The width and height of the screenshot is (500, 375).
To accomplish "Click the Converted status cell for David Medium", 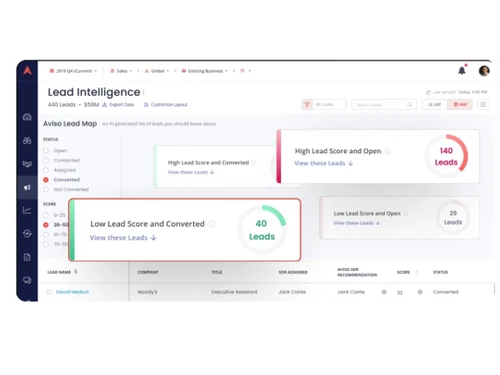I will pos(446,292).
